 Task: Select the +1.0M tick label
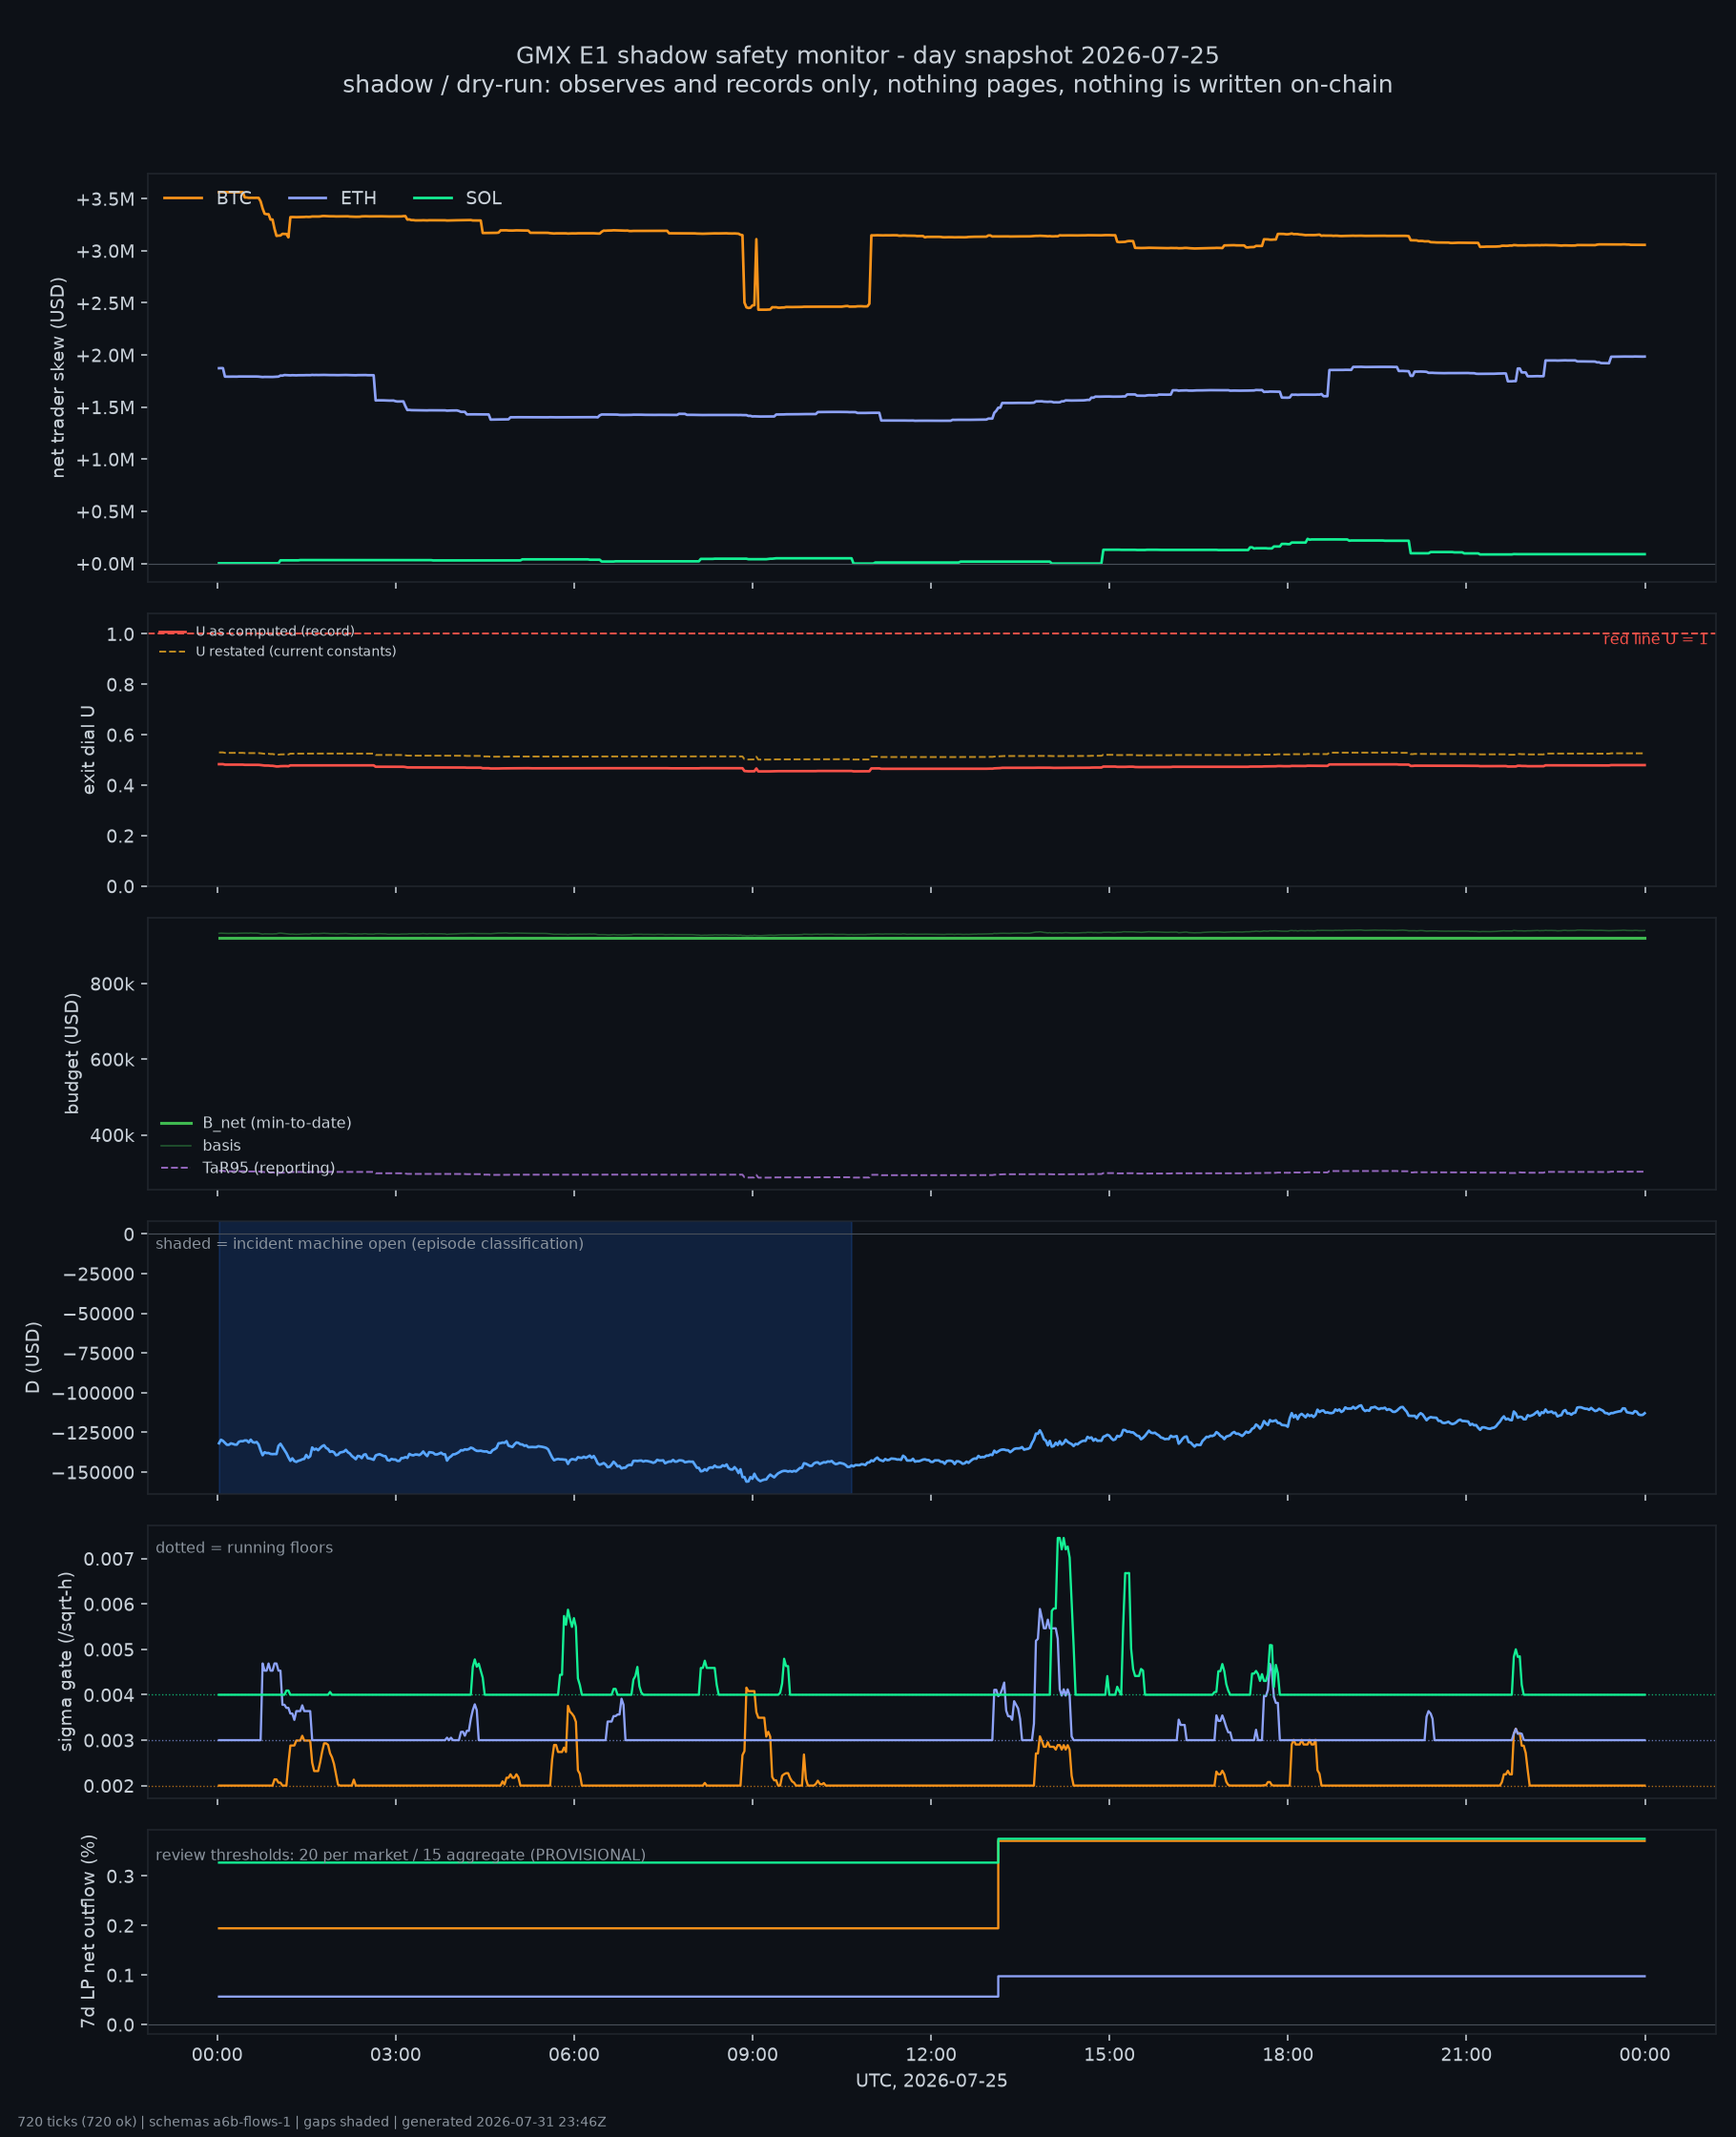[105, 460]
